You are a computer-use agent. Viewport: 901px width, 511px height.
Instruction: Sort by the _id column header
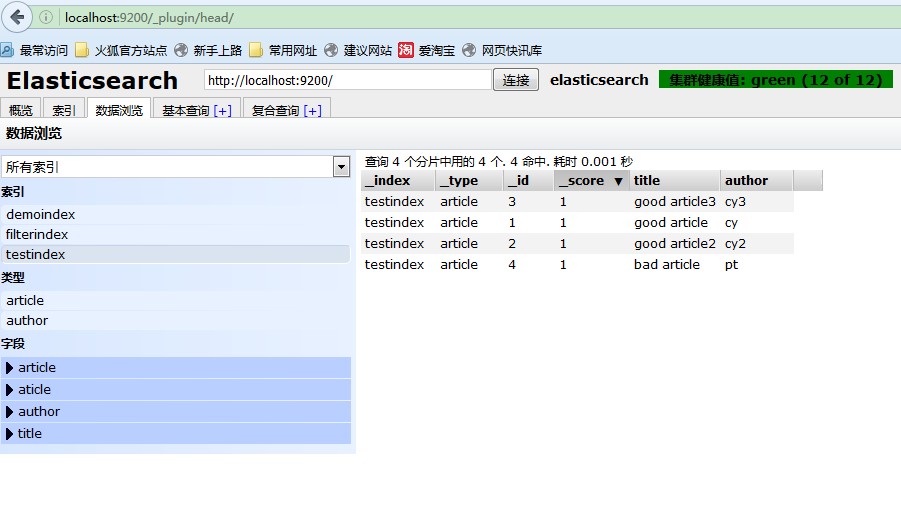coord(528,180)
